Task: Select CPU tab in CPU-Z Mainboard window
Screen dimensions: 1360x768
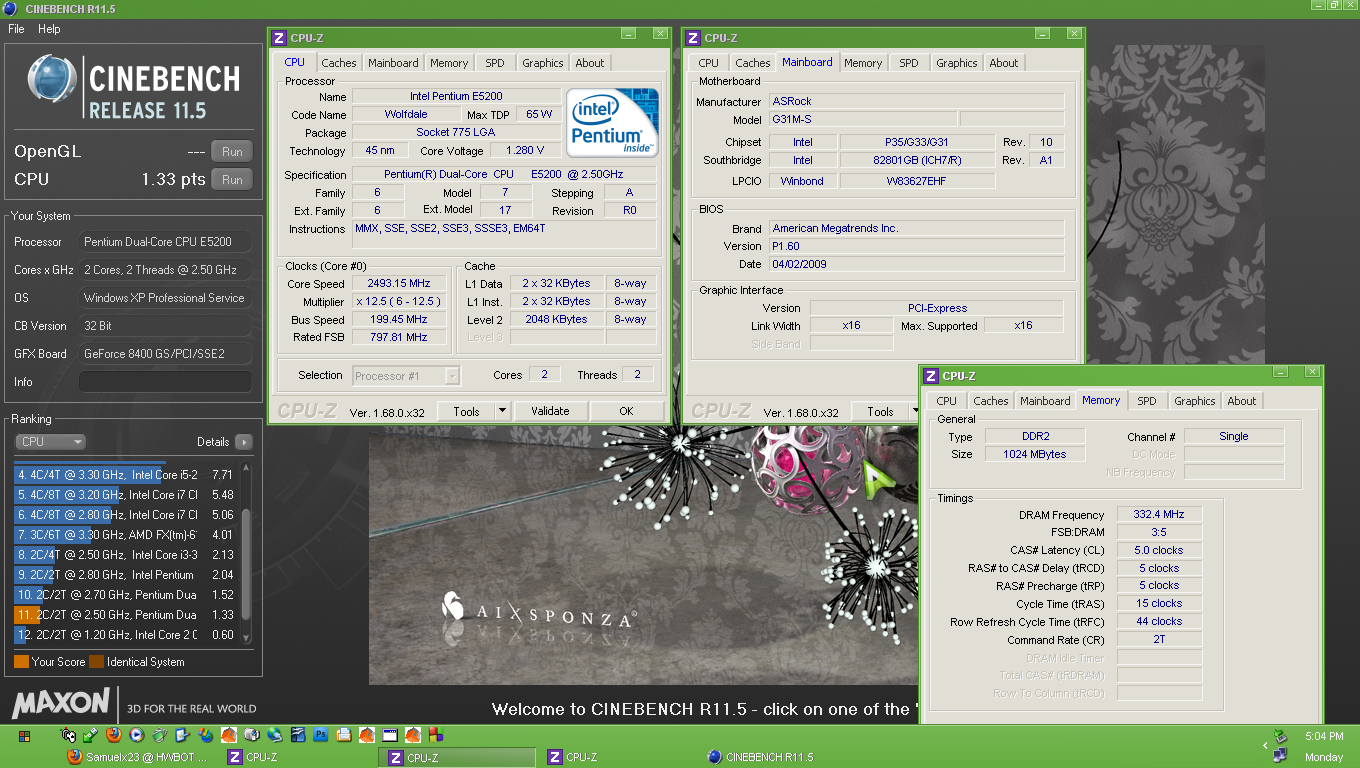Action: tap(709, 63)
